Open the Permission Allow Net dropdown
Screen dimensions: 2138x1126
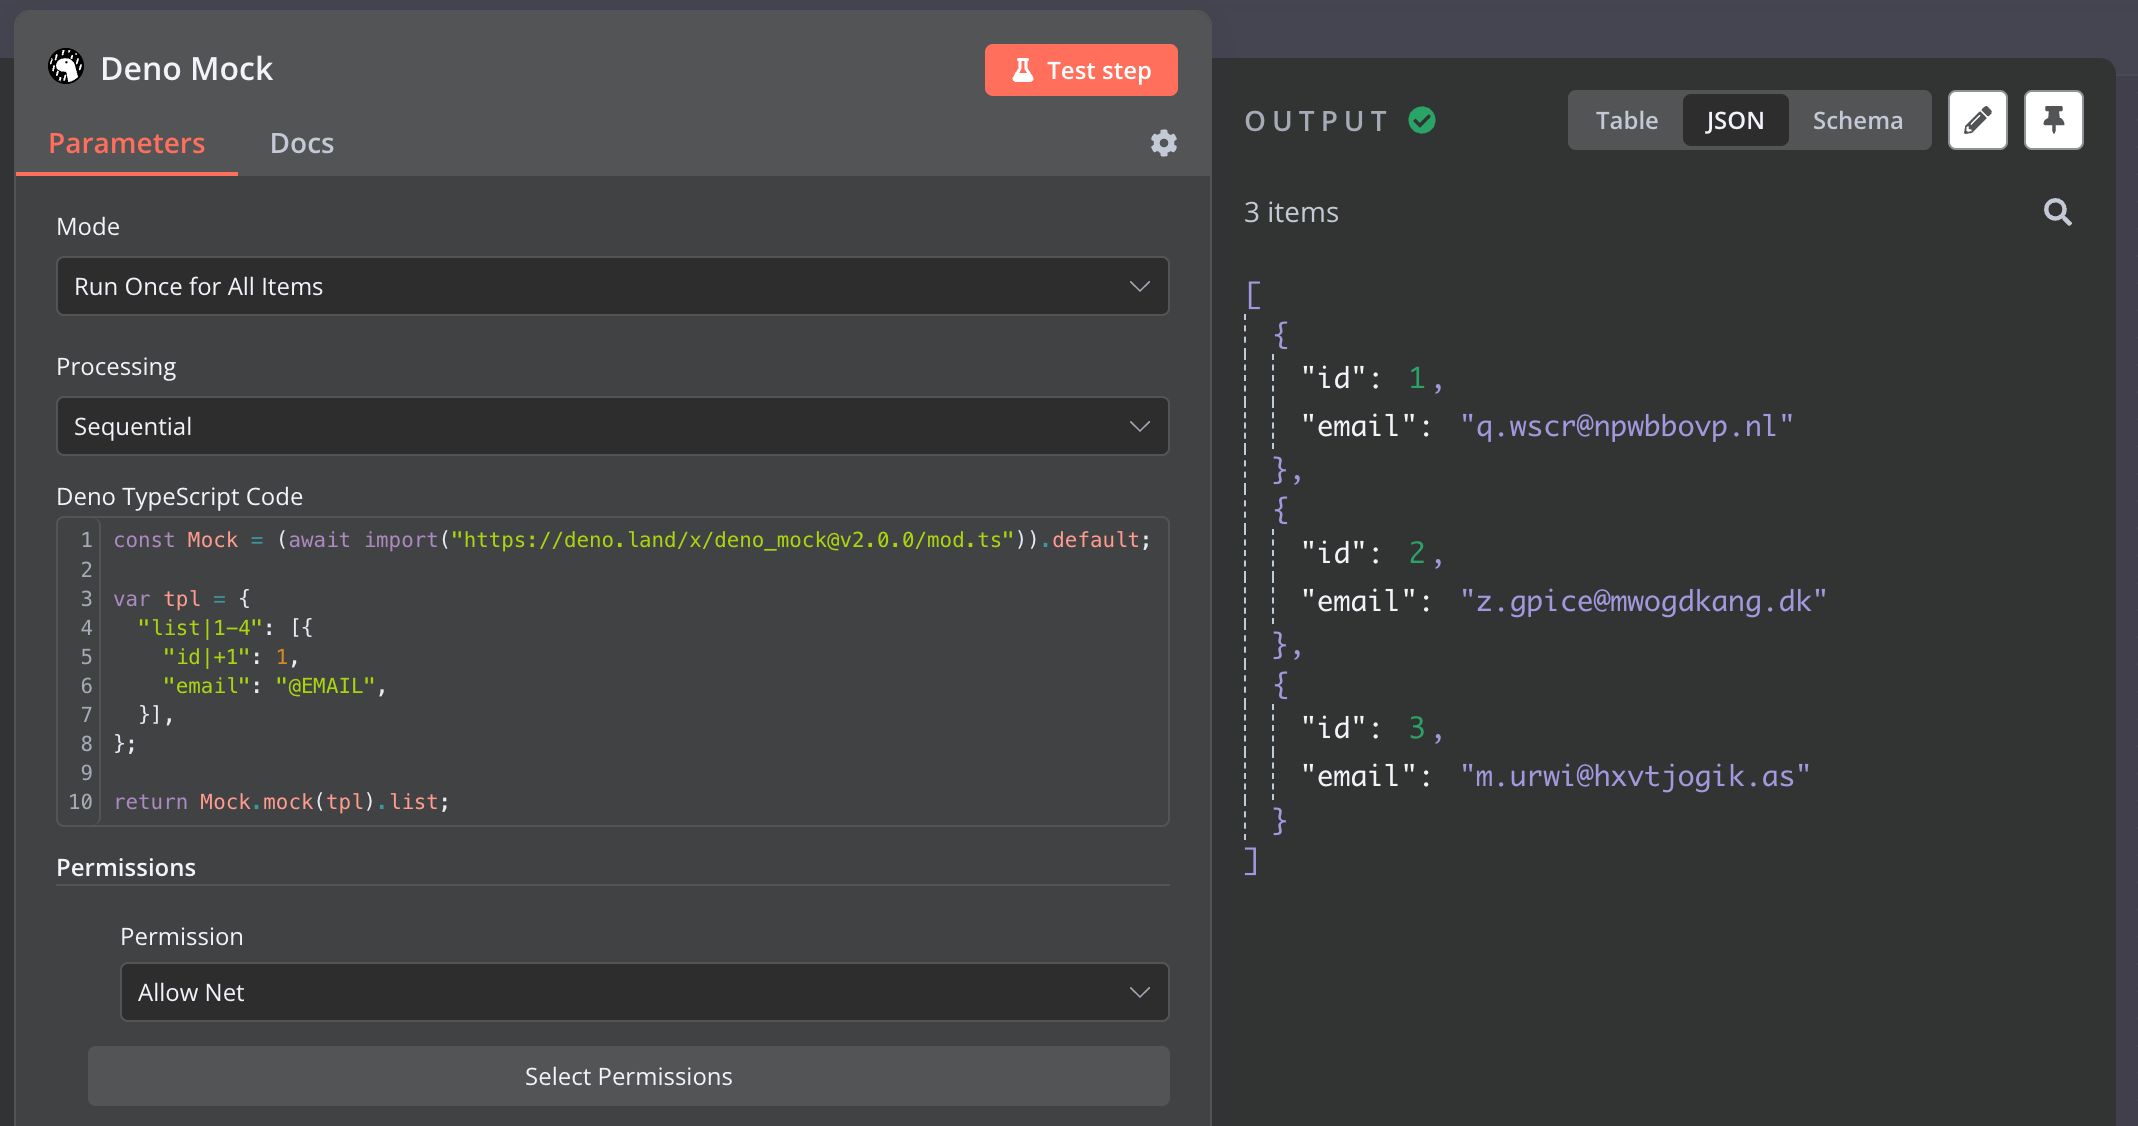644,992
